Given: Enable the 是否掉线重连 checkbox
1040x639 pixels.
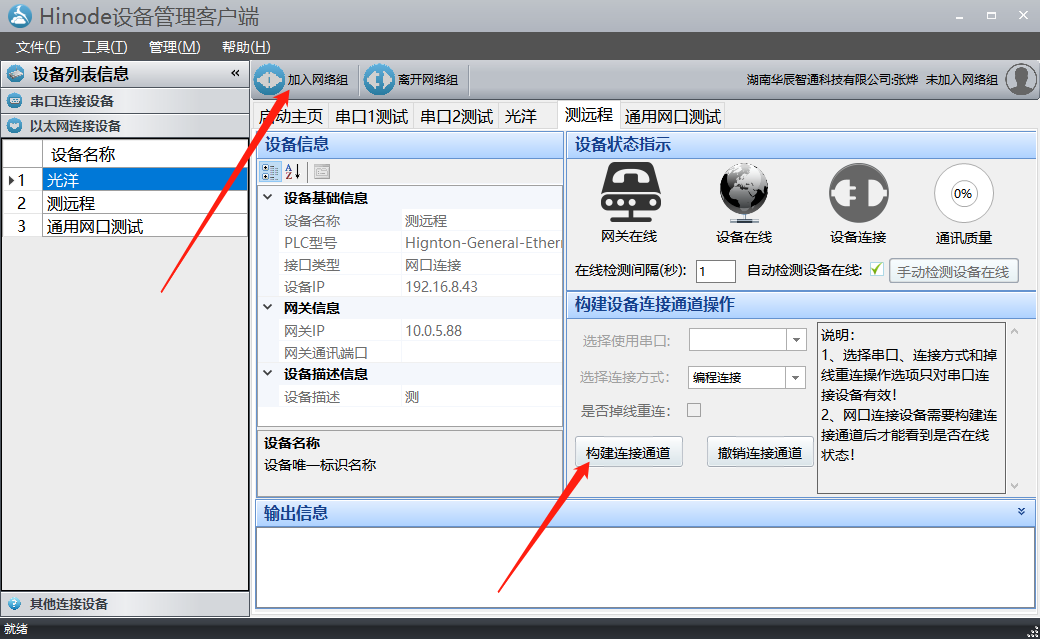Looking at the screenshot, I should coord(694,410).
